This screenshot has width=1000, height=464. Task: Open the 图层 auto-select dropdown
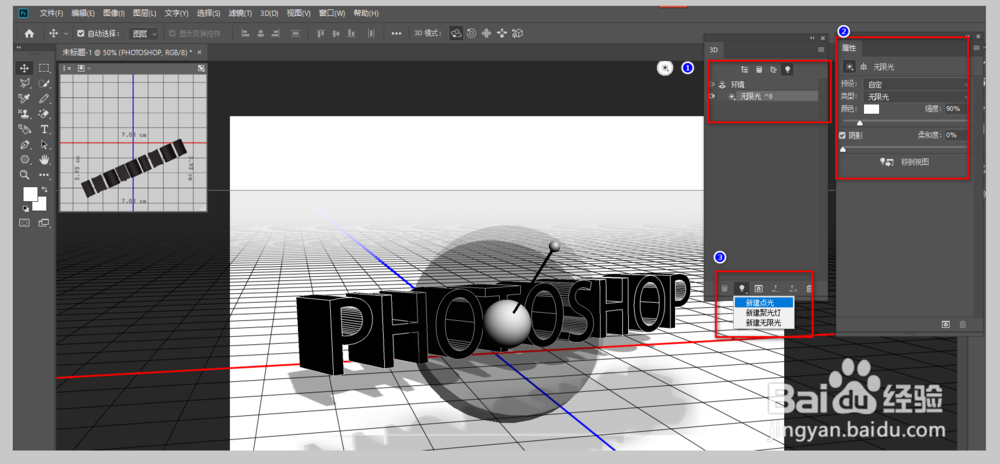143,33
